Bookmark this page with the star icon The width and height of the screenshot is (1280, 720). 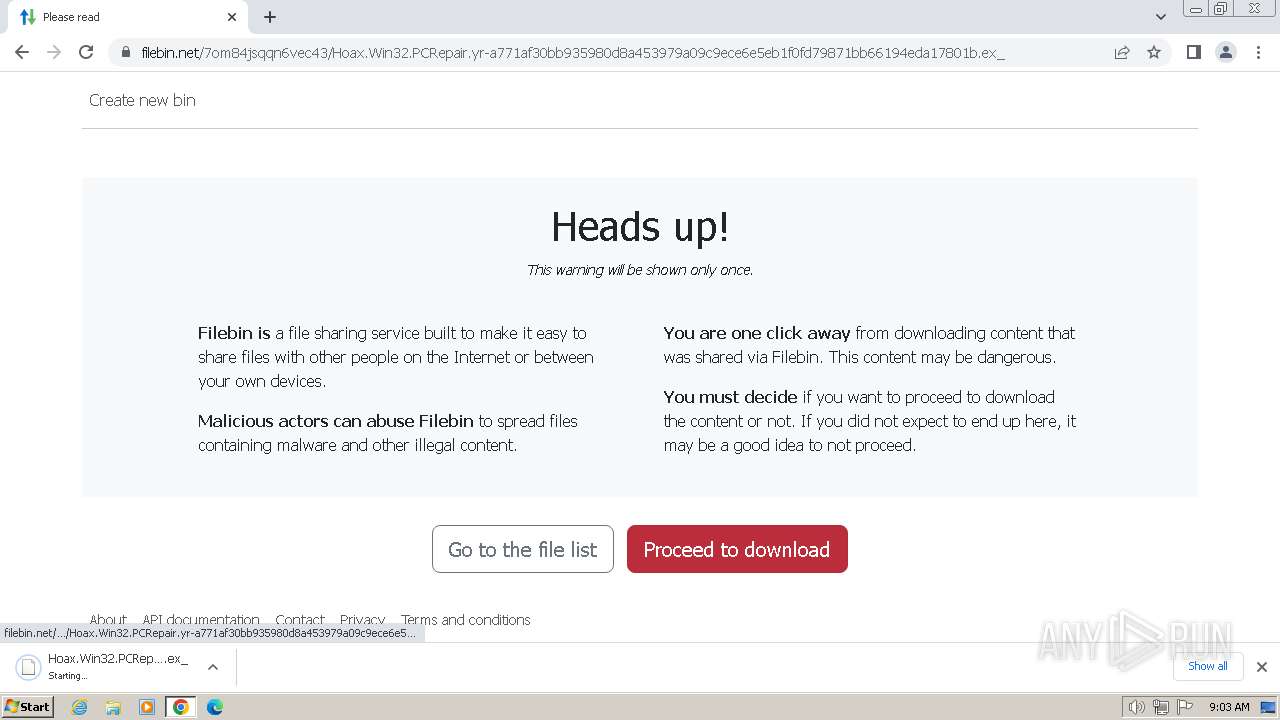pos(1154,52)
